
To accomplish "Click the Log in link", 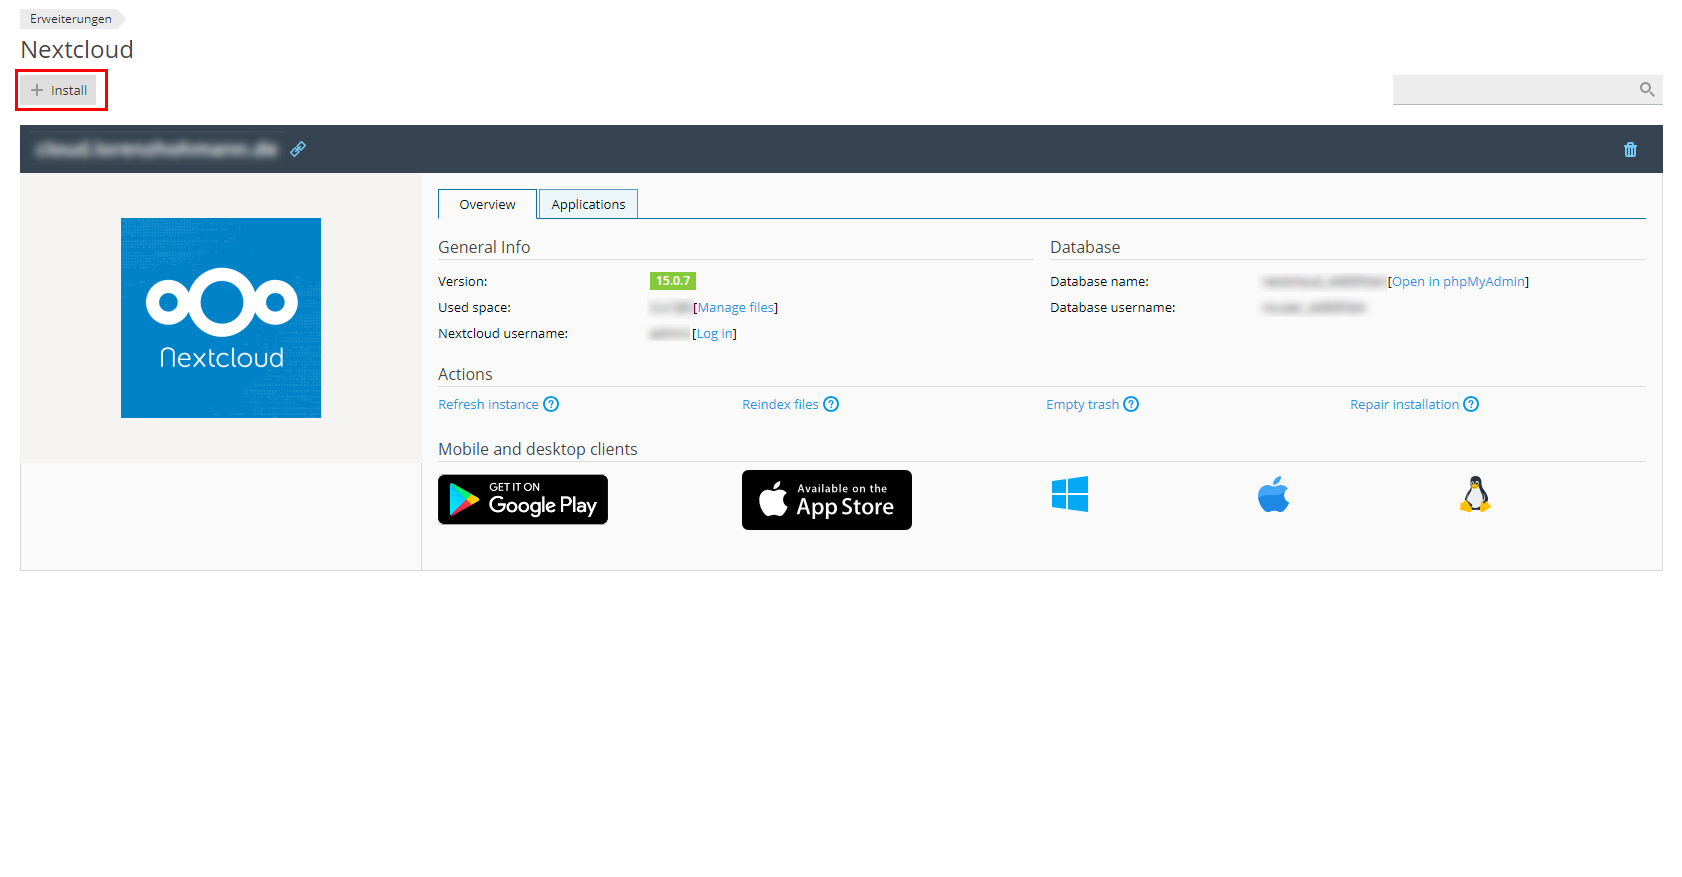I will (715, 334).
